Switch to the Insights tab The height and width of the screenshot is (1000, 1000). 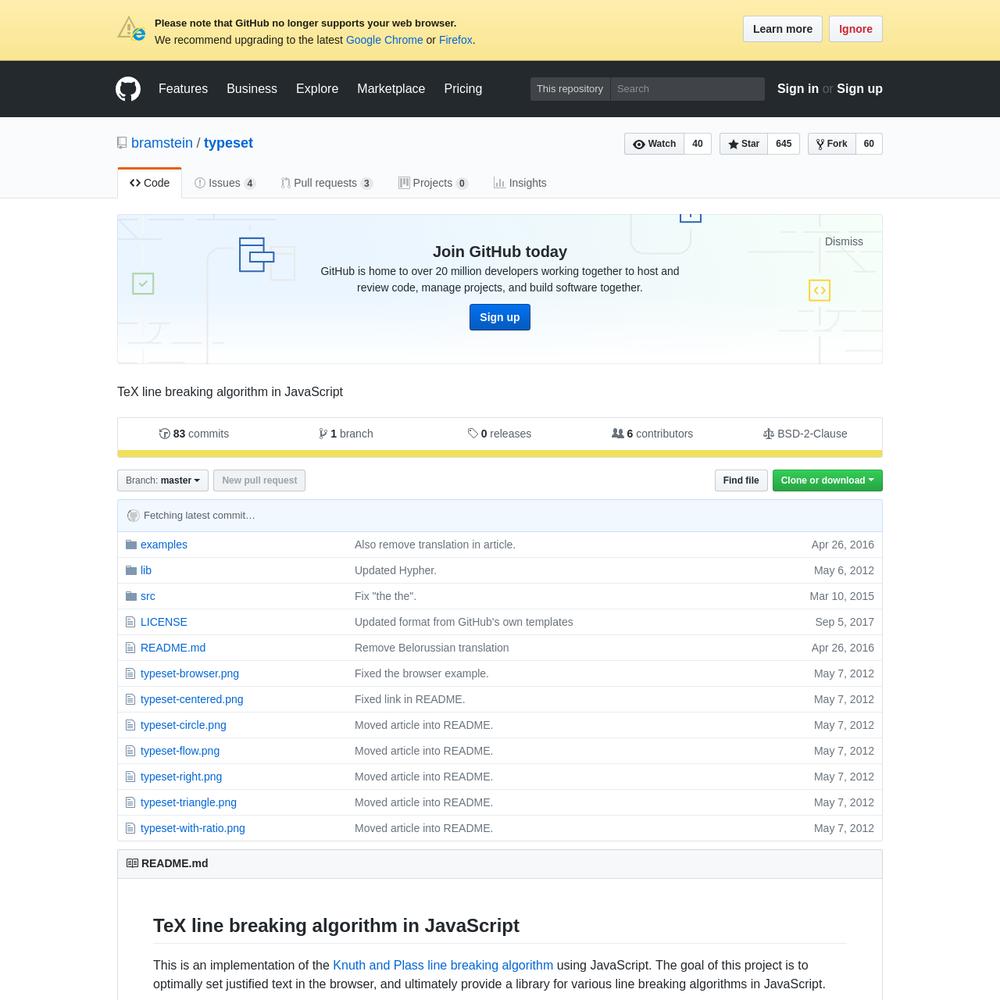point(520,183)
